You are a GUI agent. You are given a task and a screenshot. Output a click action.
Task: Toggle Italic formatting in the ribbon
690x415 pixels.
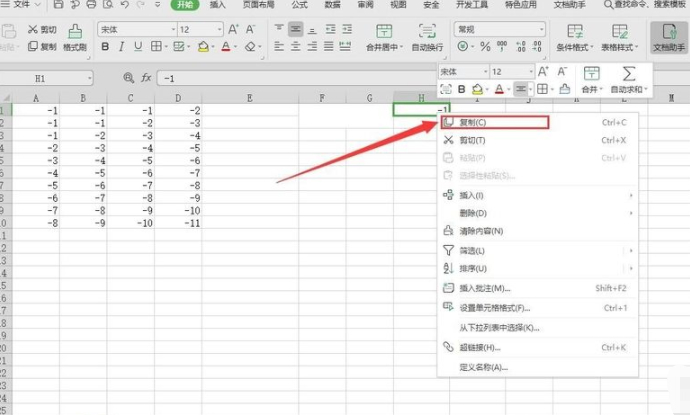tap(121, 46)
